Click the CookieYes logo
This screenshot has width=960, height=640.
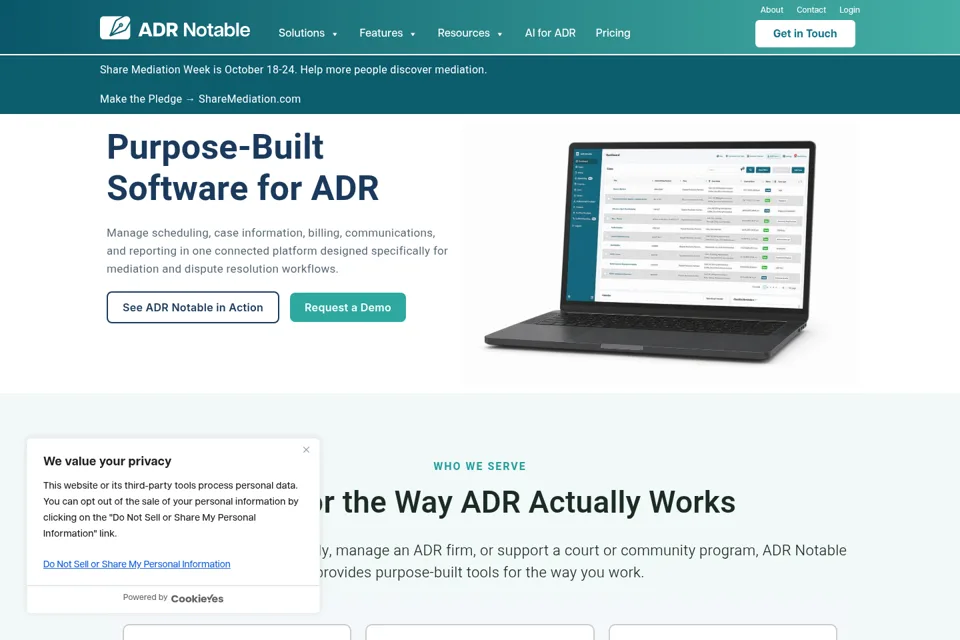click(x=197, y=598)
